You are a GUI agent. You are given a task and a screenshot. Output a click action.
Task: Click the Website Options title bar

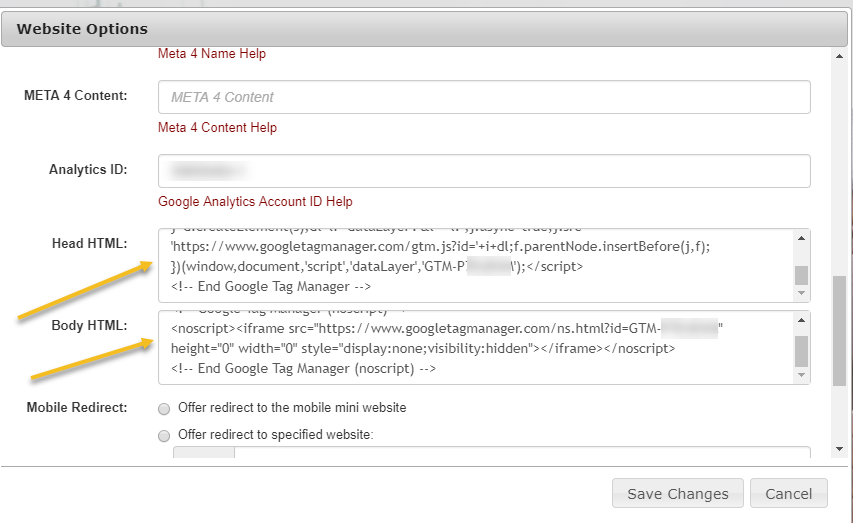(424, 29)
